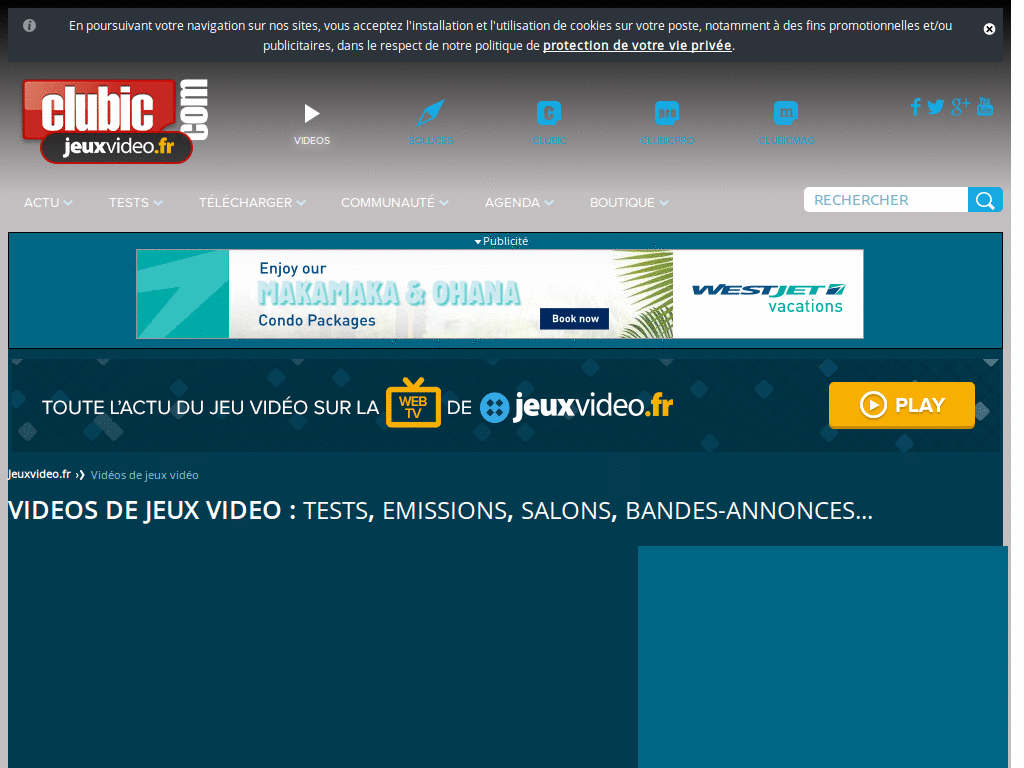The image size is (1024, 768).
Task: Expand the ACTU menu
Action: (48, 202)
